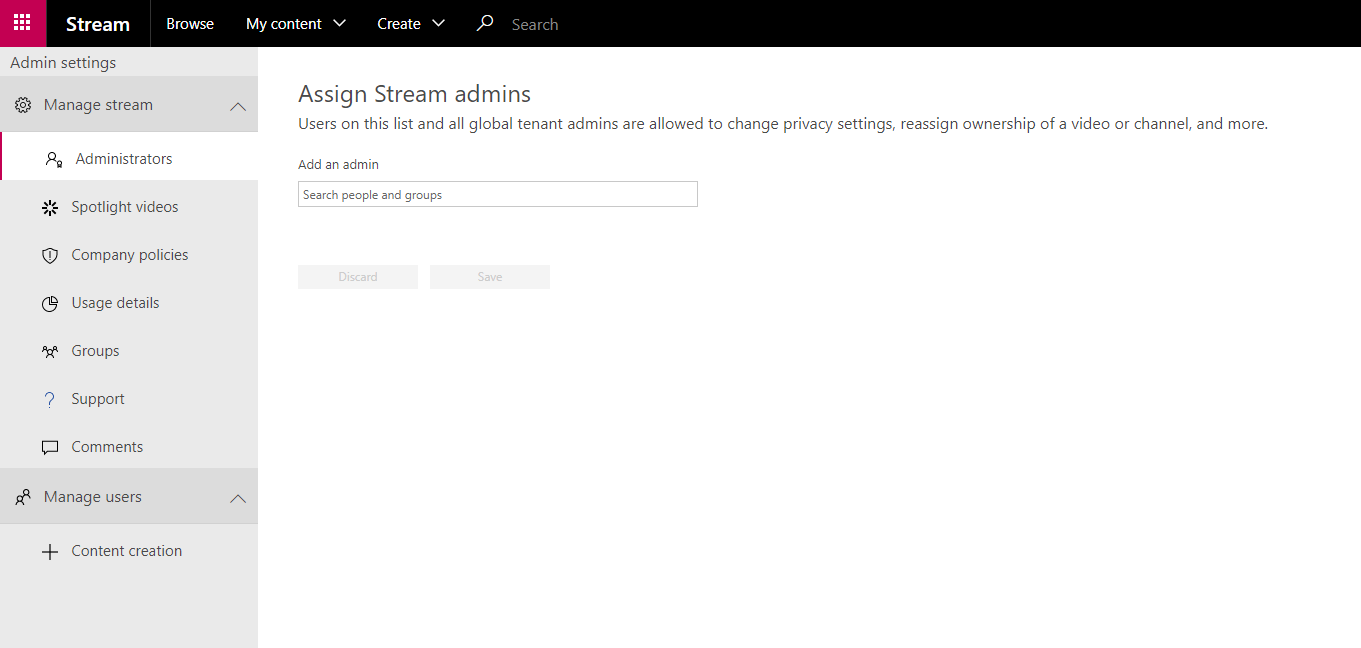Click the Administrators person icon
This screenshot has width=1361, height=648.
(55, 159)
